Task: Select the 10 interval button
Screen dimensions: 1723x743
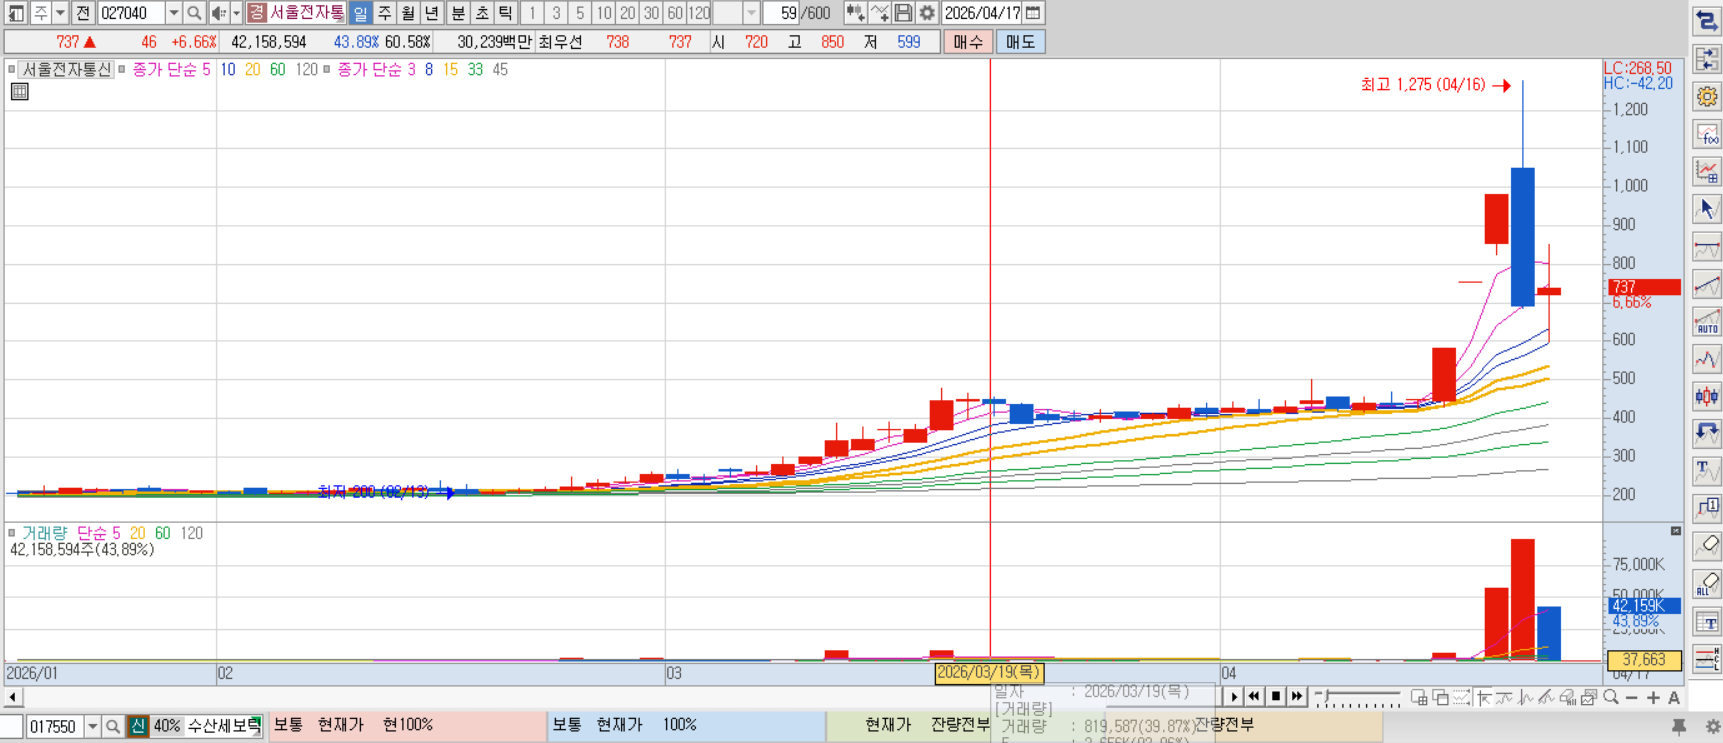Action: [x=604, y=13]
